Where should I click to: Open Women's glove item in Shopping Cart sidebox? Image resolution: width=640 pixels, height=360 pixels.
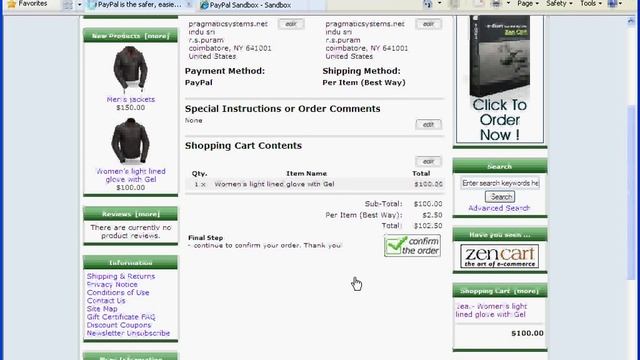pos(491,310)
